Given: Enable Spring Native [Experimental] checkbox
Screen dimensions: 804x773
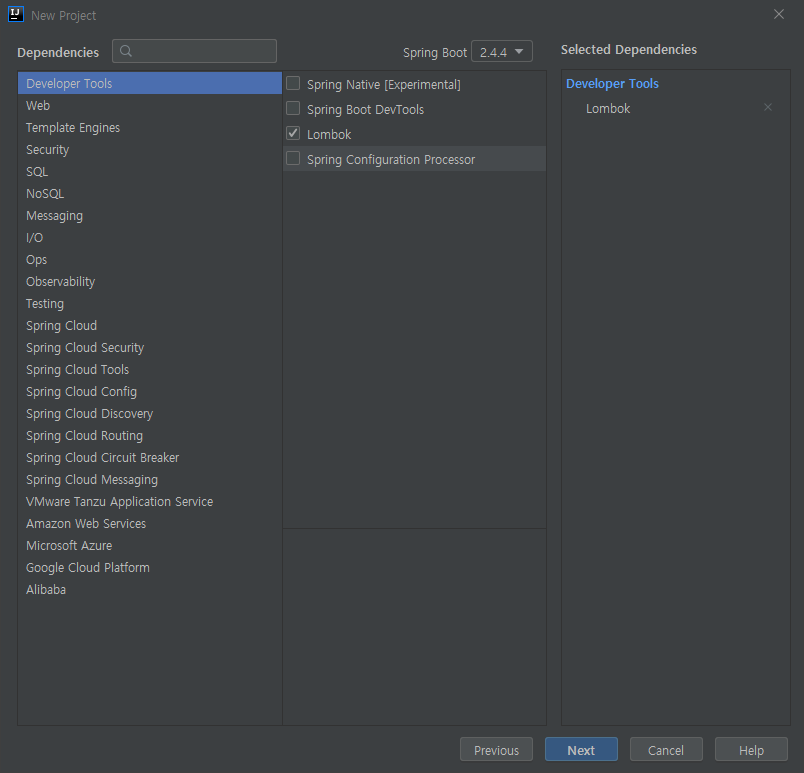Looking at the screenshot, I should (x=293, y=83).
